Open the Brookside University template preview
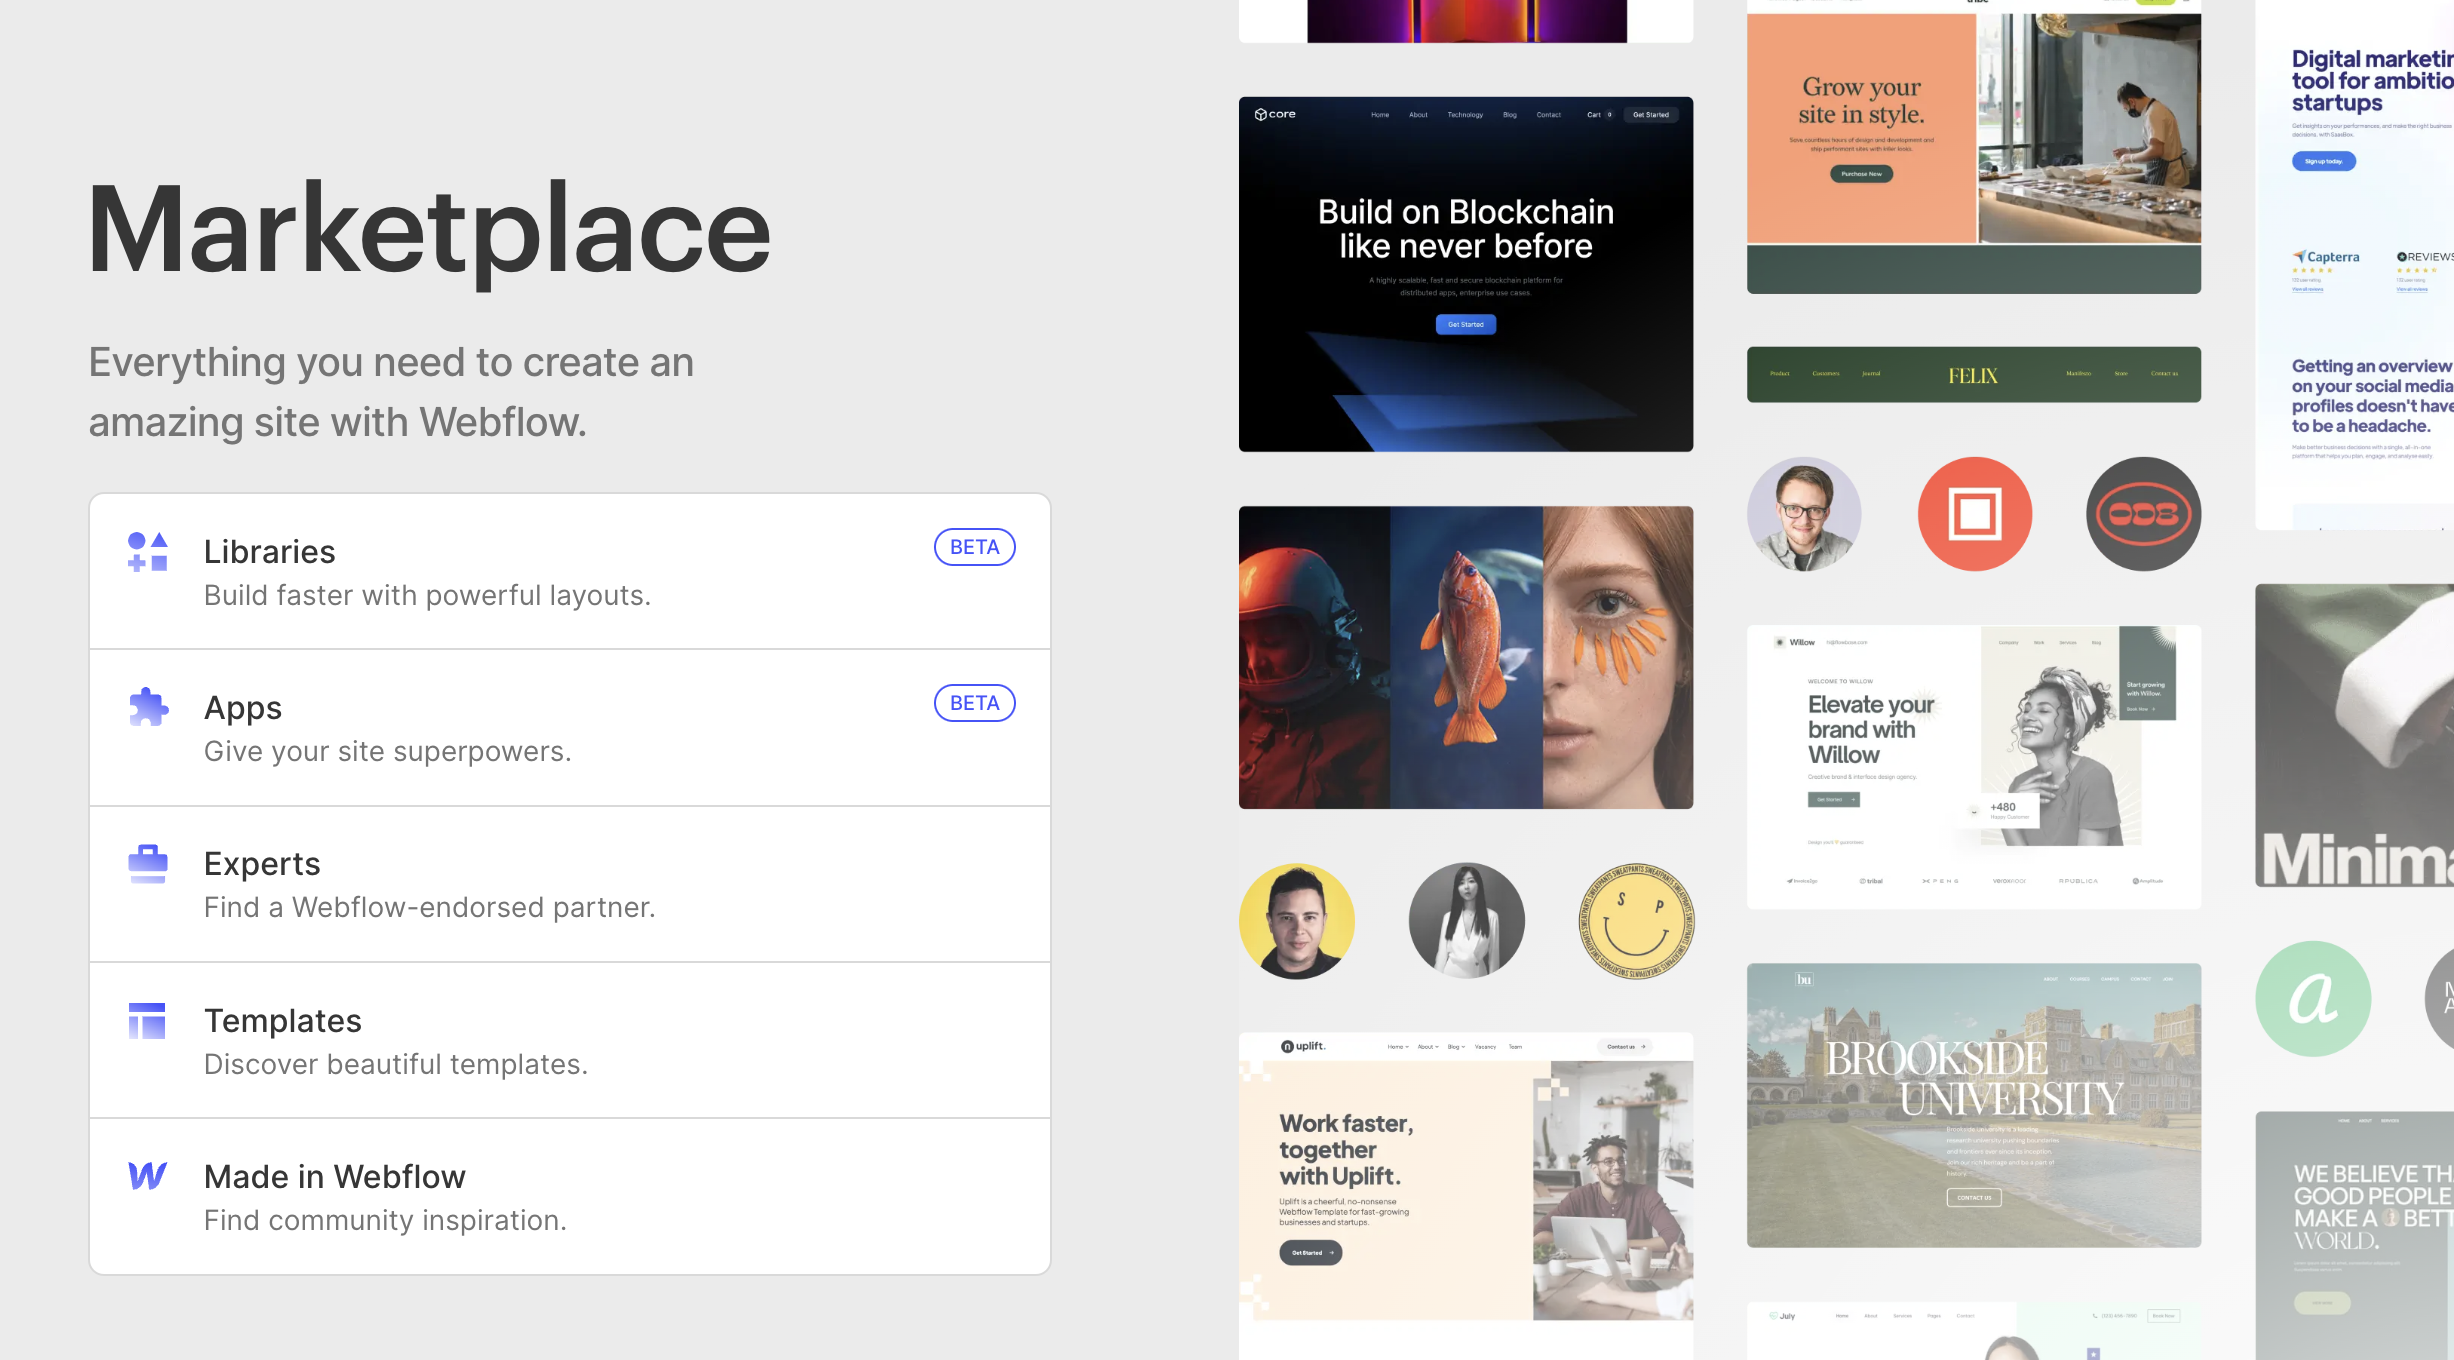Image resolution: width=2454 pixels, height=1360 pixels. pos(1973,1105)
